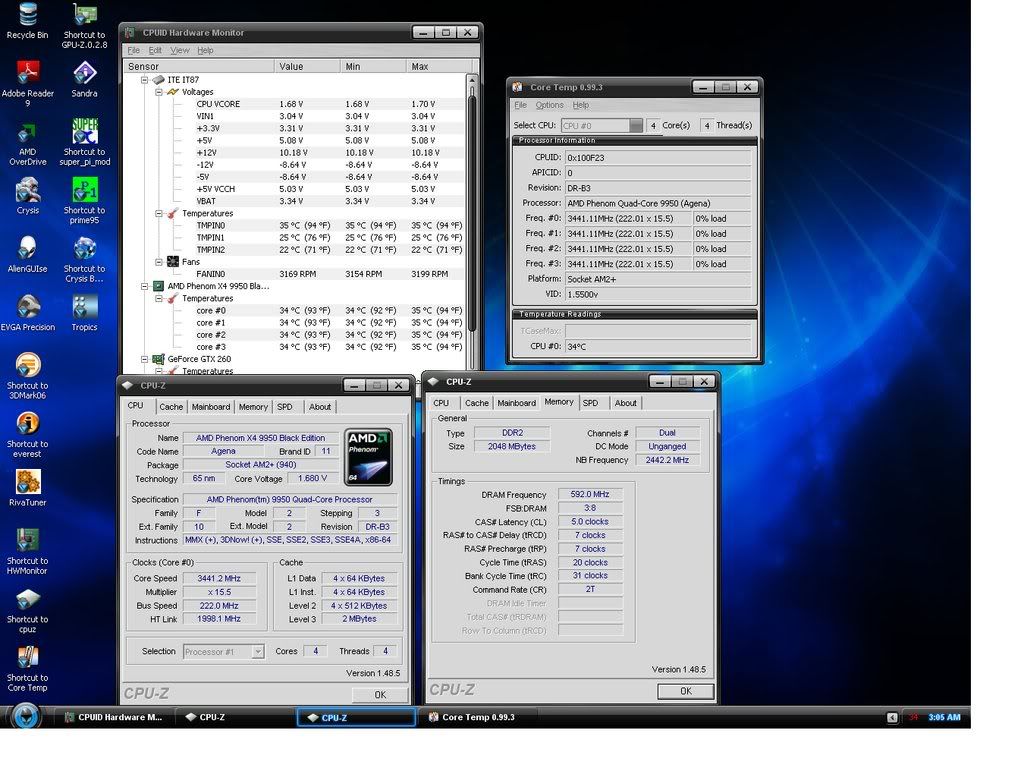Click the AMD Phenom logo in CPU-Z

[369, 457]
